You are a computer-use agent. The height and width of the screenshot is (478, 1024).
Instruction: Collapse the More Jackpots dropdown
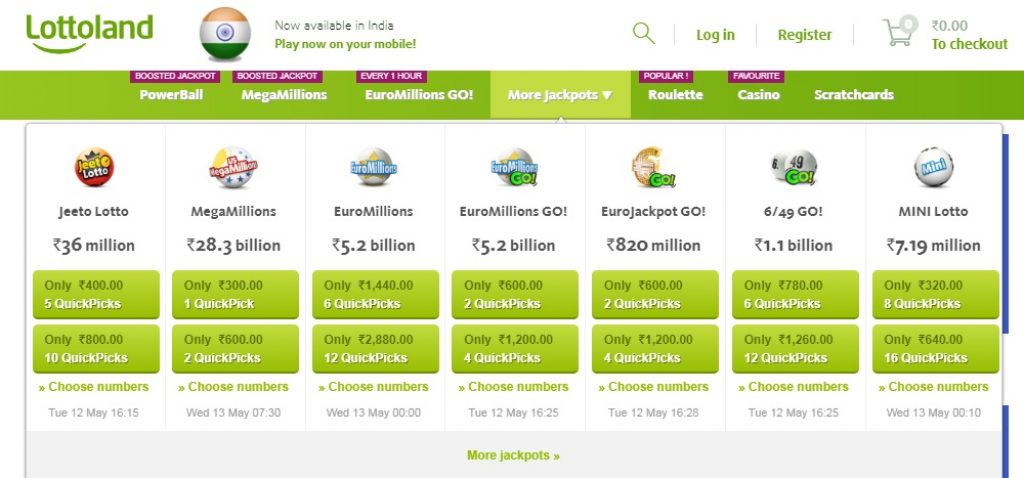[560, 95]
